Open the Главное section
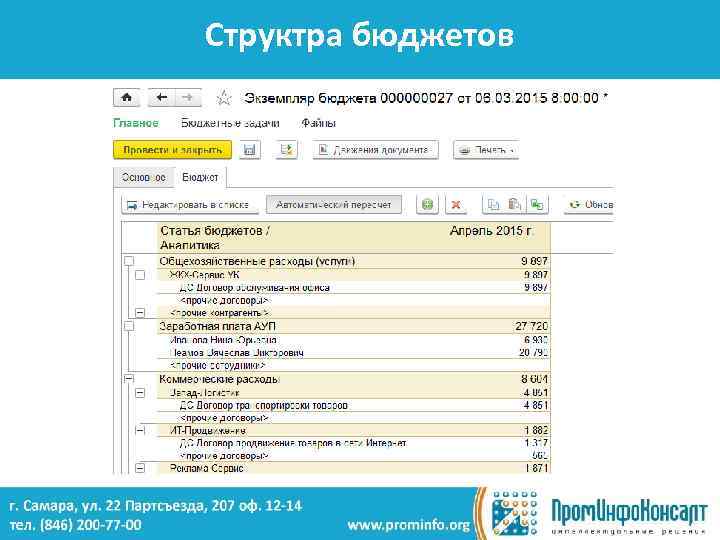Image resolution: width=720 pixels, height=540 pixels. coord(136,123)
